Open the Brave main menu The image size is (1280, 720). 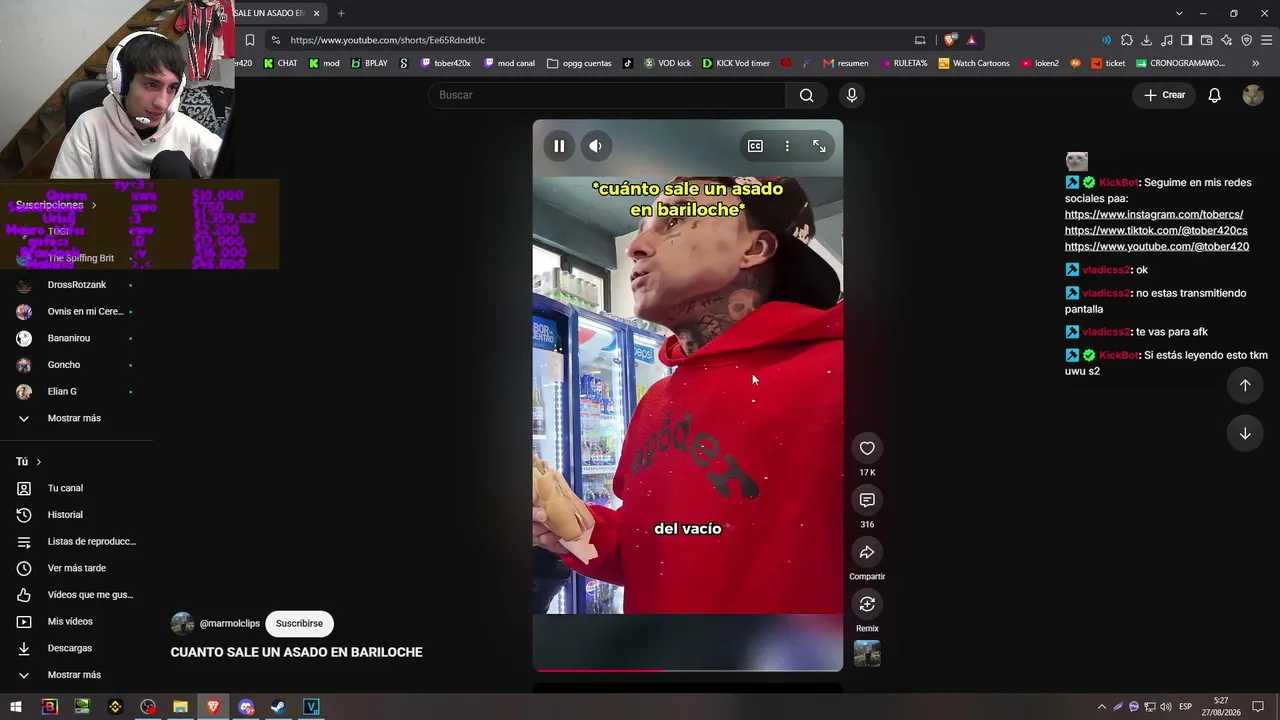coord(1266,40)
